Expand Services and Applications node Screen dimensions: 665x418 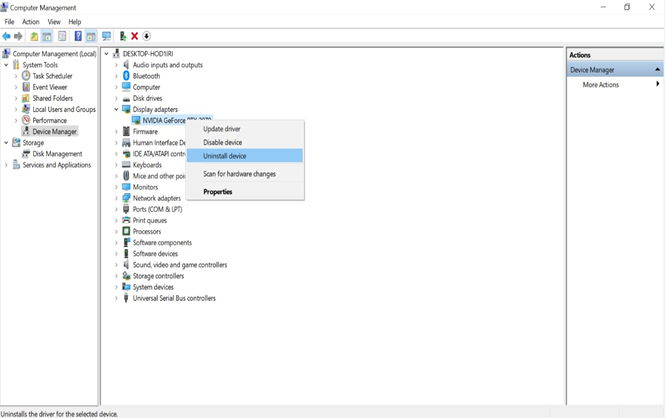[x=6, y=165]
